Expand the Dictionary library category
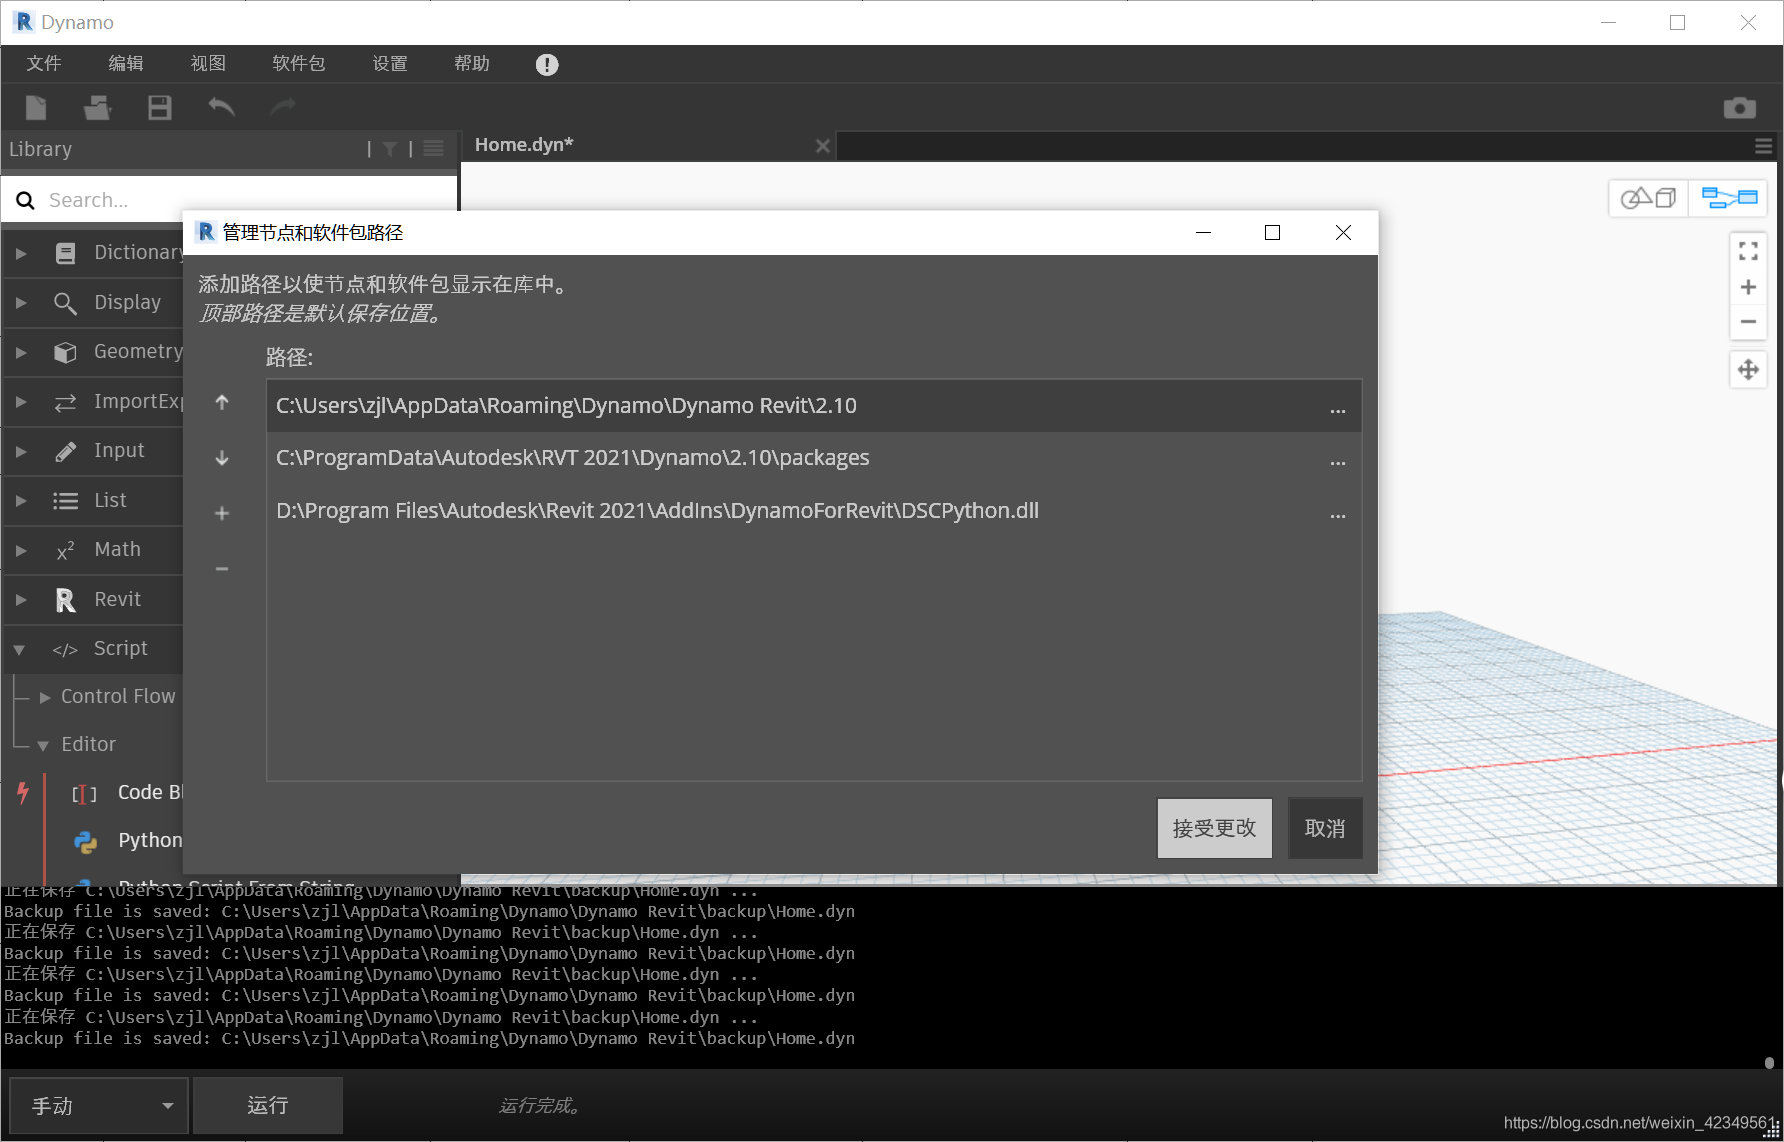This screenshot has width=1784, height=1142. click(x=21, y=253)
